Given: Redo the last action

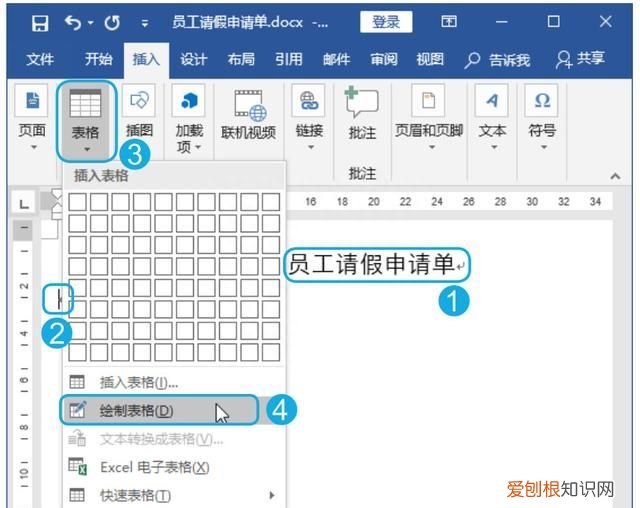Looking at the screenshot, I should pyautogui.click(x=112, y=23).
